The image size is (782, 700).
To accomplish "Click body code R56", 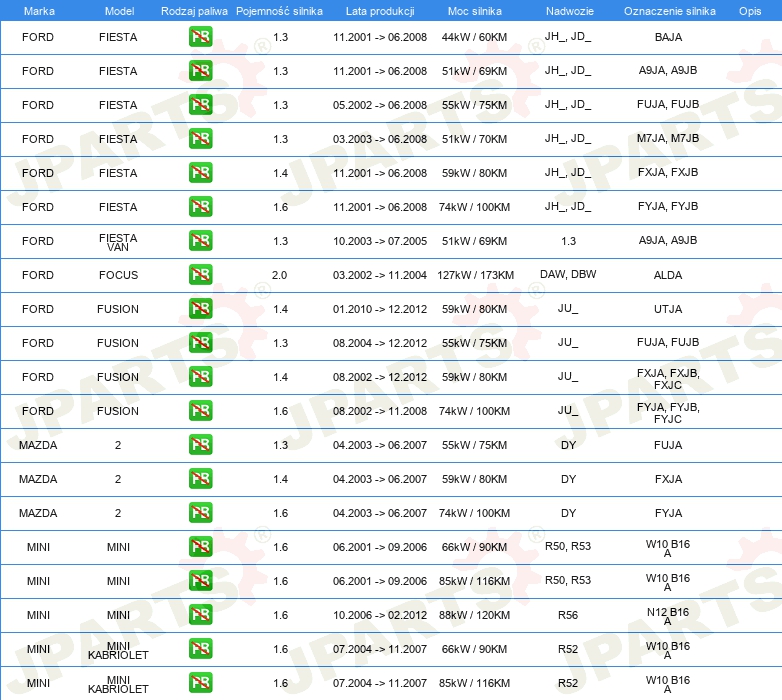I will click(x=568, y=615).
